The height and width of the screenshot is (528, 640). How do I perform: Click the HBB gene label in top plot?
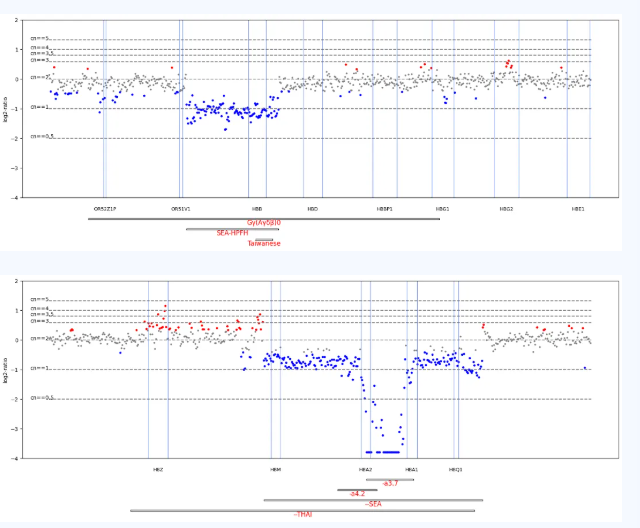[x=257, y=209]
